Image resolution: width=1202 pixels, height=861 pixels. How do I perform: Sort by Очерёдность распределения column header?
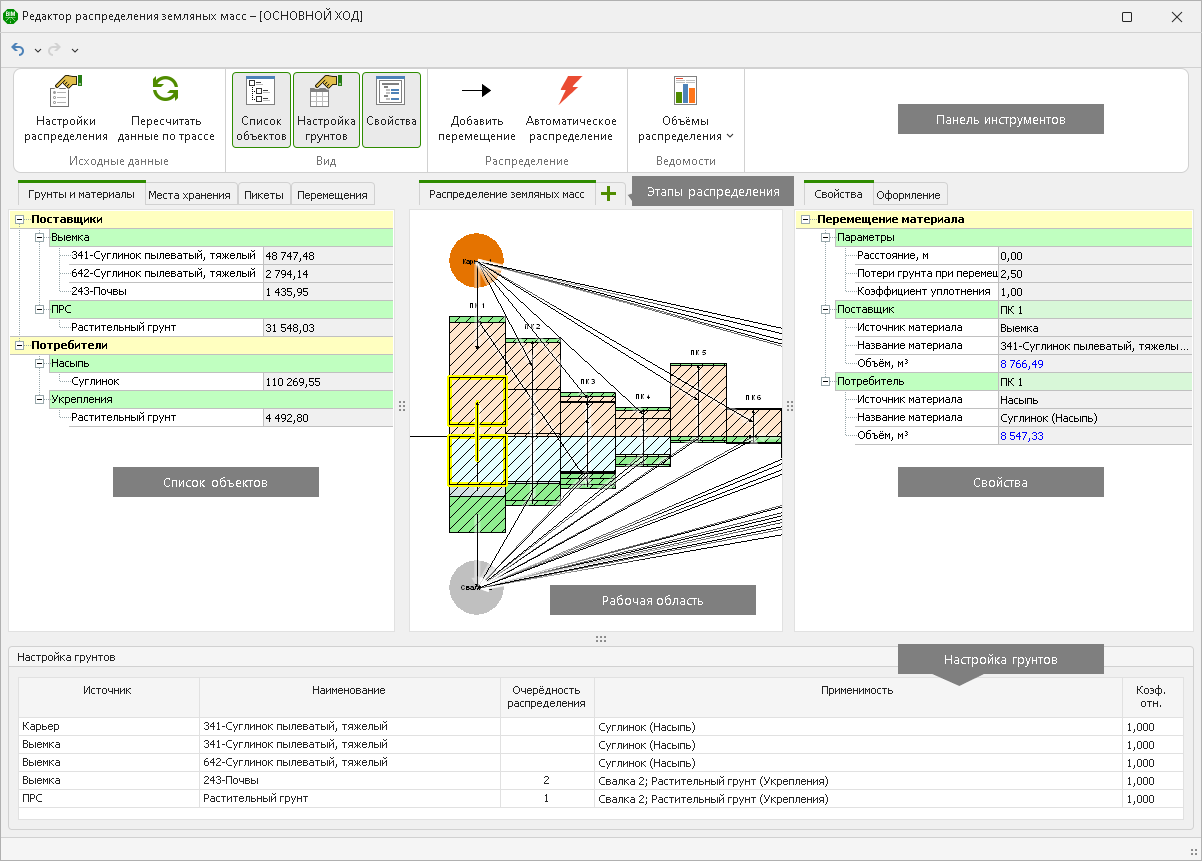[x=546, y=696]
